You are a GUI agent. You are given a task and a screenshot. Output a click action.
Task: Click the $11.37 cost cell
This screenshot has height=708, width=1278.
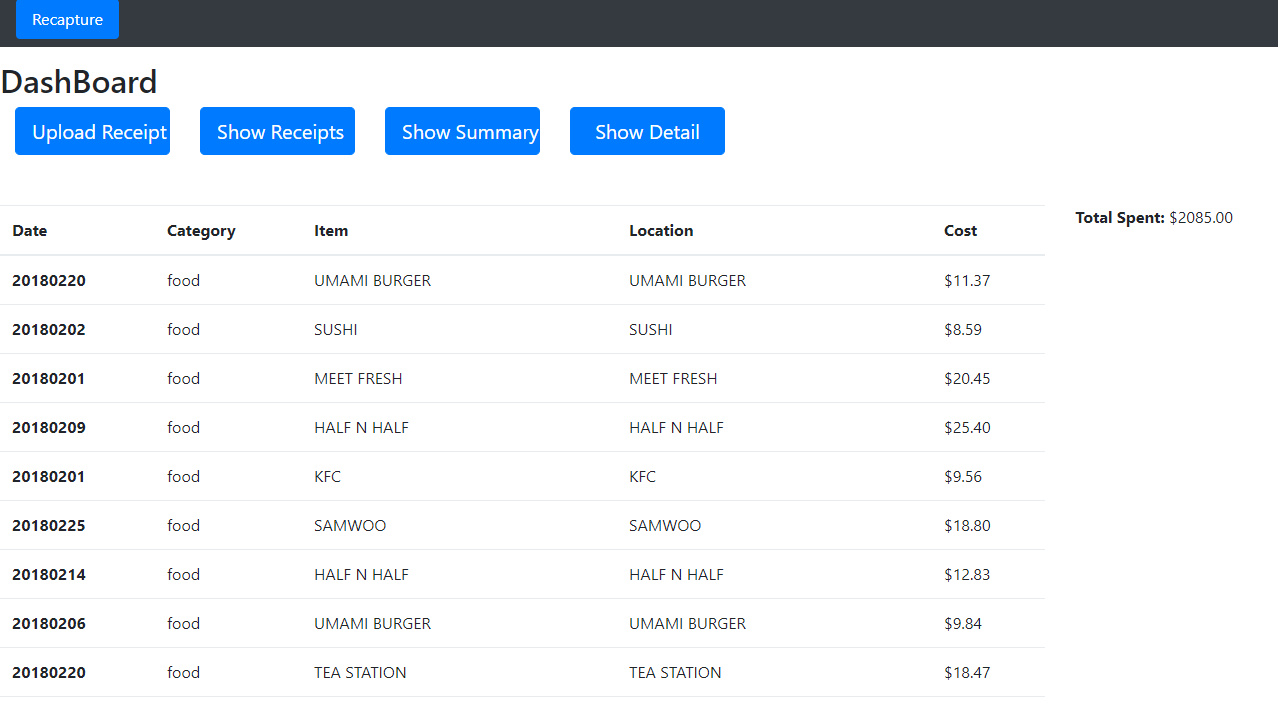coord(967,280)
